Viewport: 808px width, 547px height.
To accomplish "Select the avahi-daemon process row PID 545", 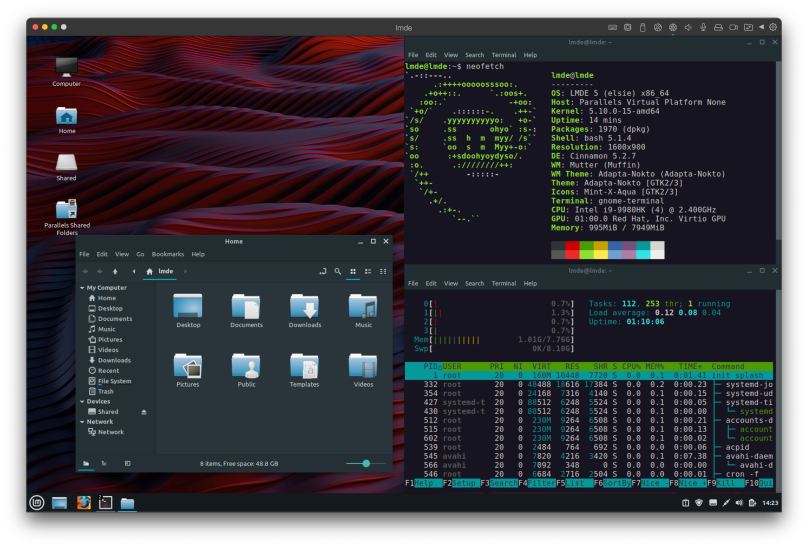I will tap(588, 456).
